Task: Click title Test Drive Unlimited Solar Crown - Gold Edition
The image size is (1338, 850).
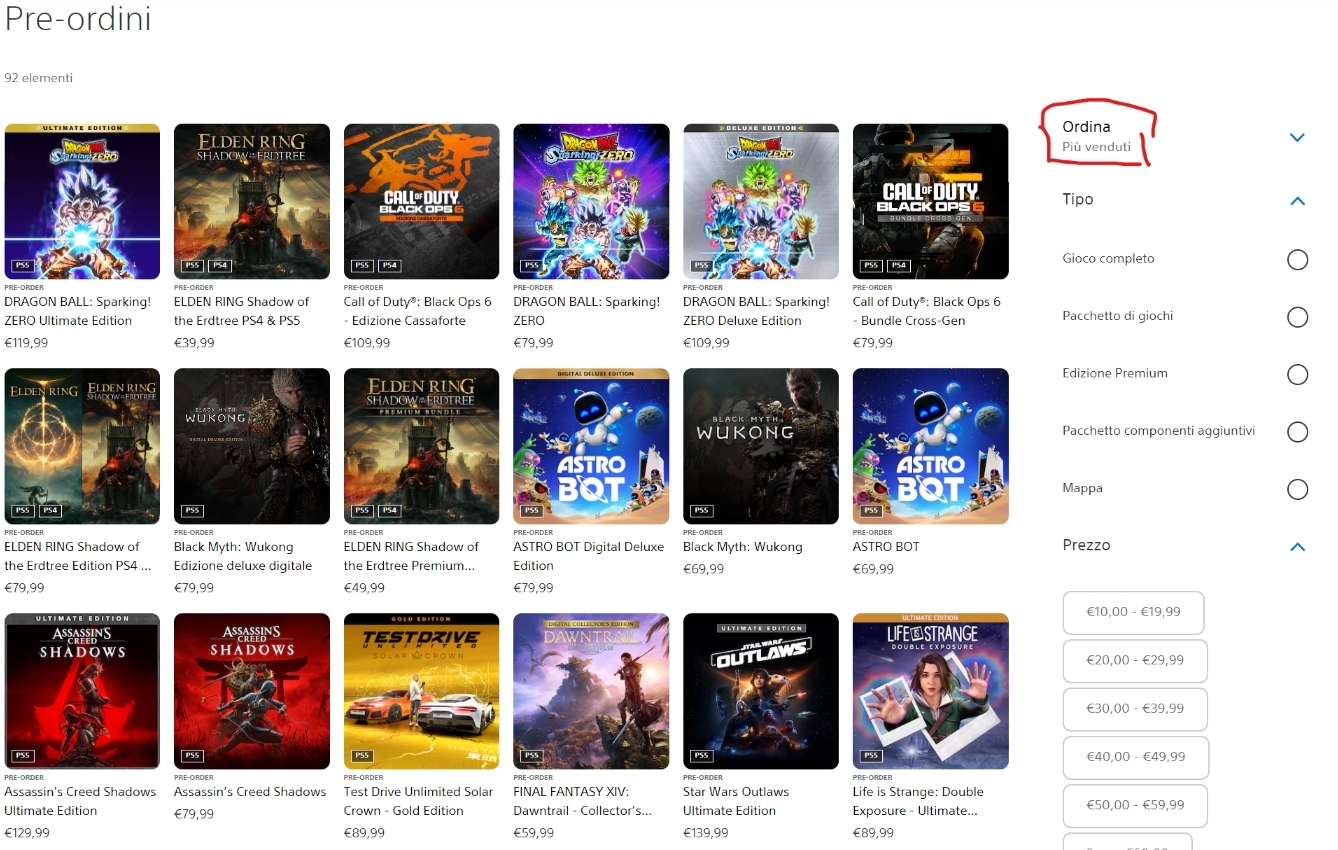Action: 419,801
